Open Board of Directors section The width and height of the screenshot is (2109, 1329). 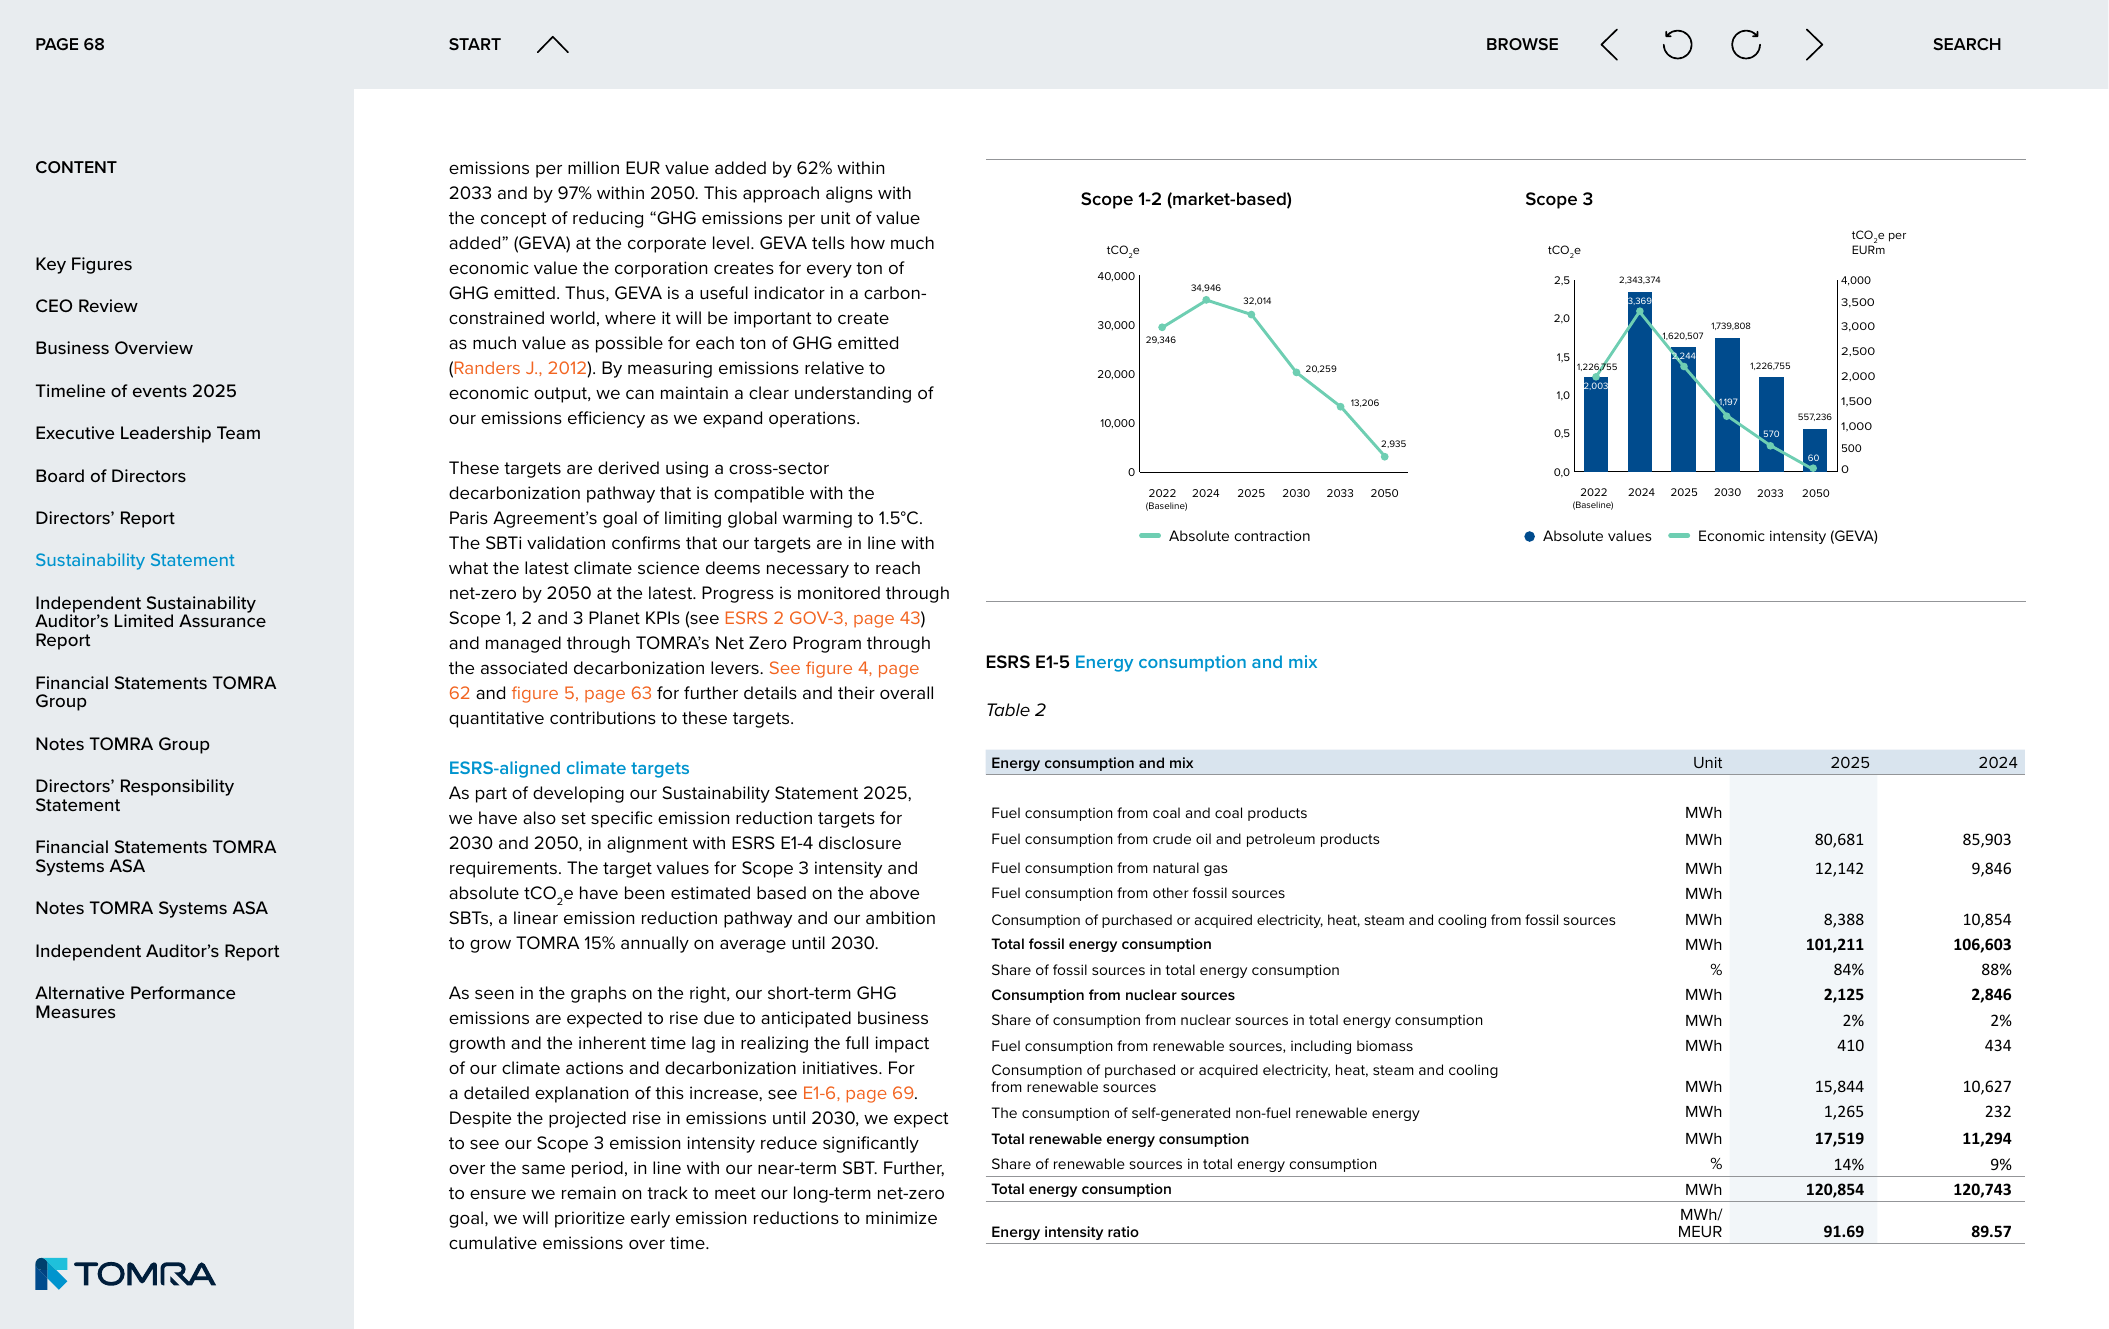tap(110, 476)
